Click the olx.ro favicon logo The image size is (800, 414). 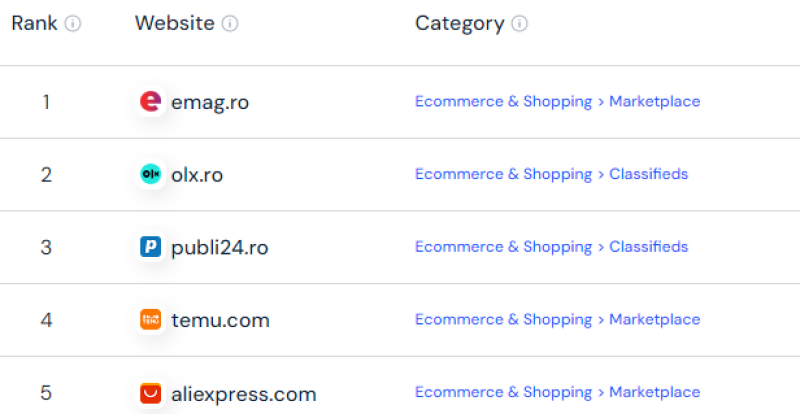coord(150,174)
